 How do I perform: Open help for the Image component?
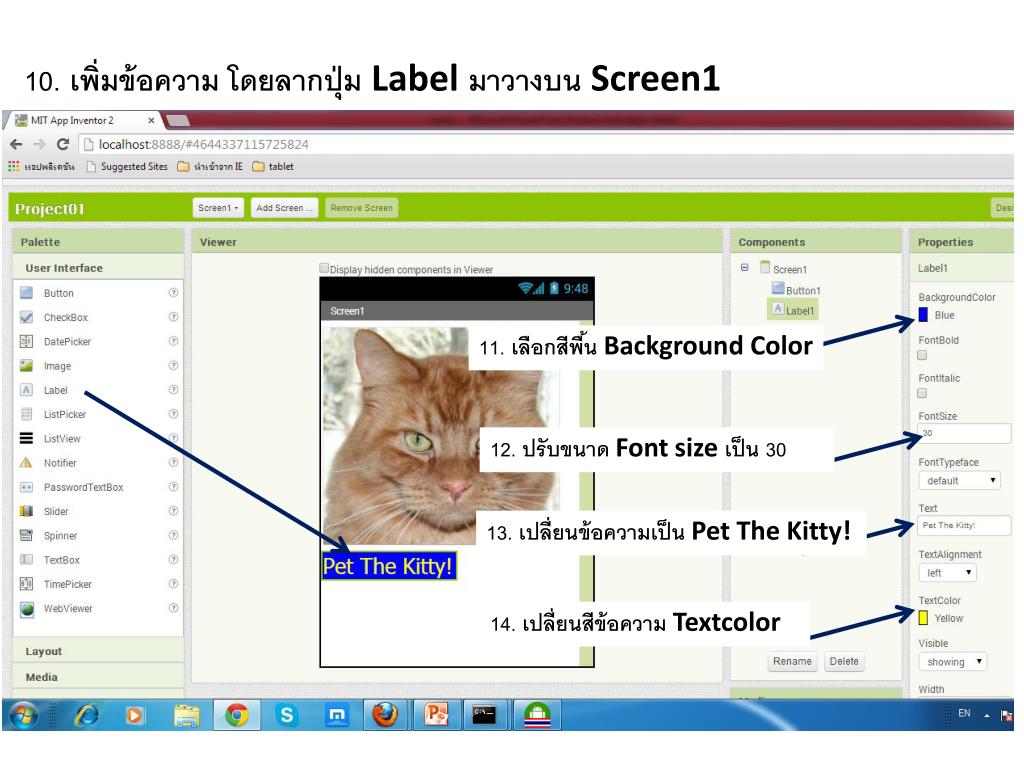[x=173, y=366]
